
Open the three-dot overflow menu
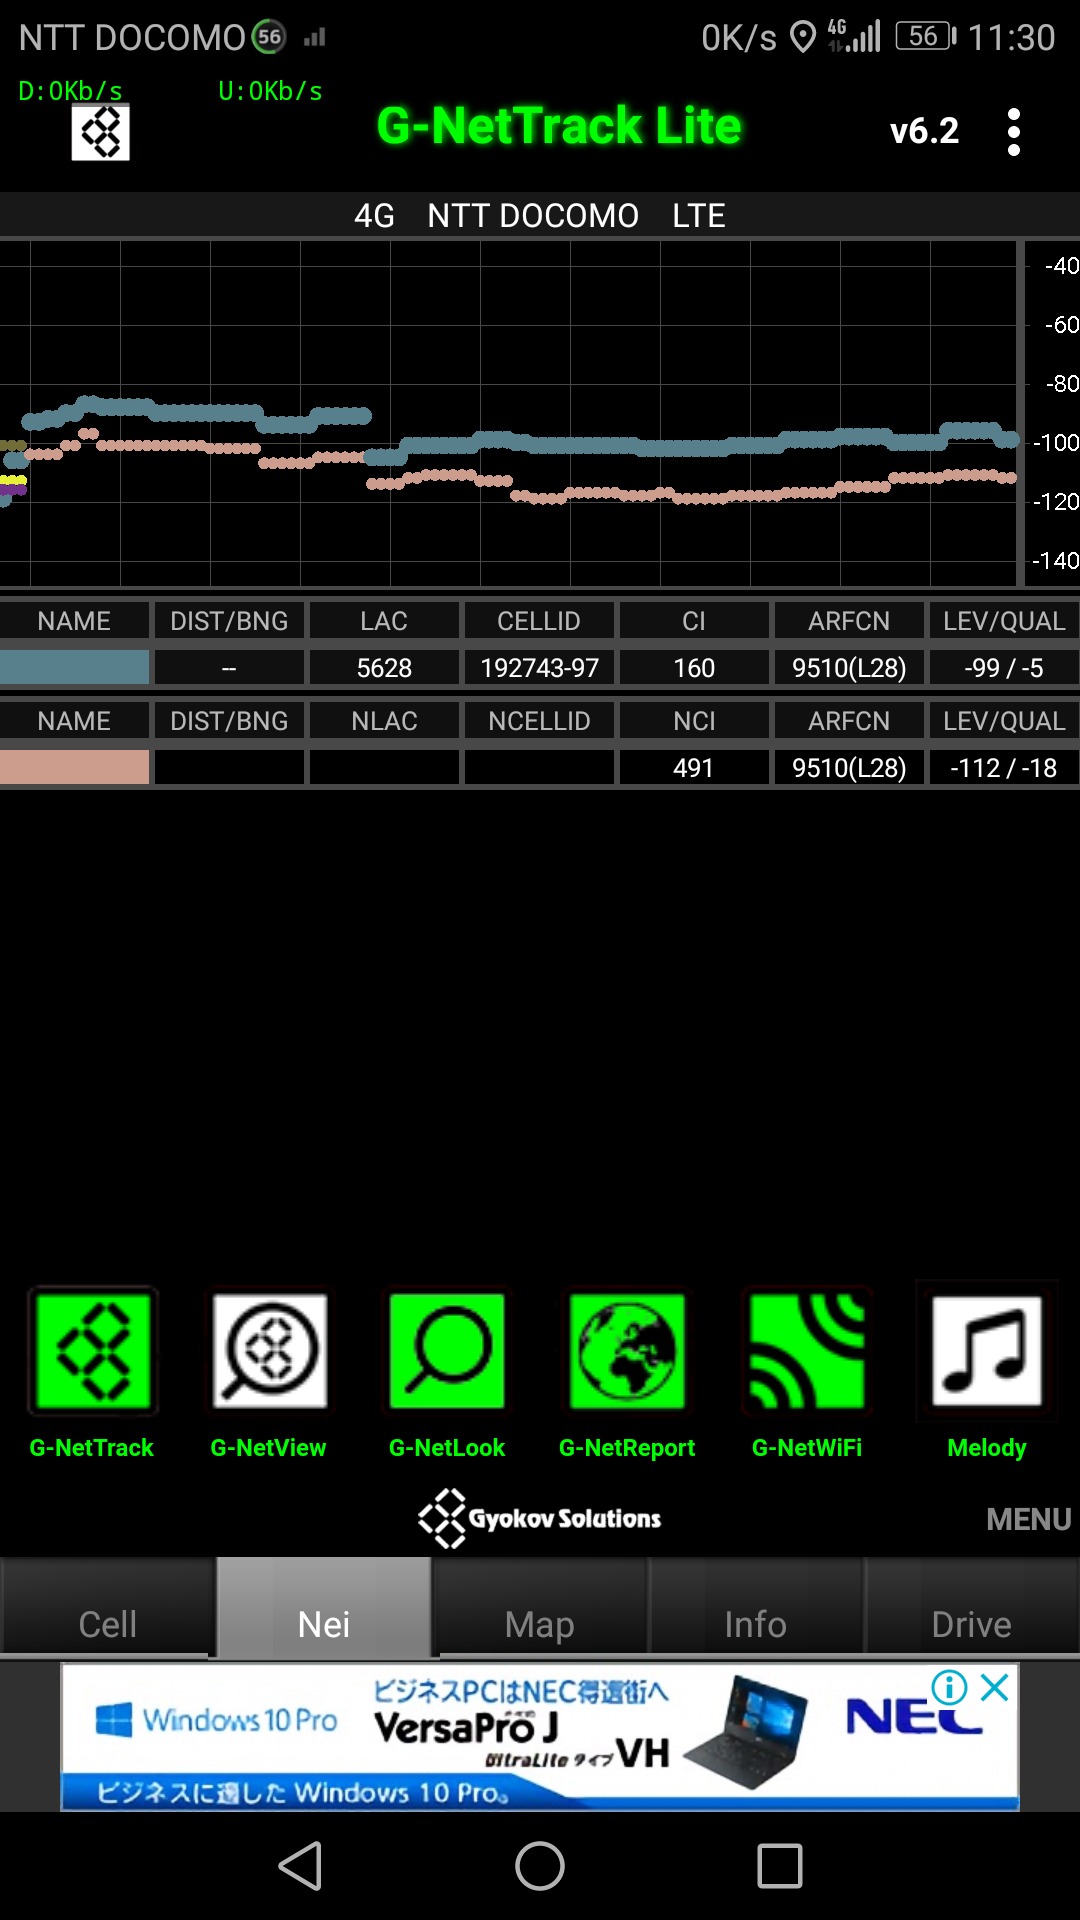(x=1013, y=132)
